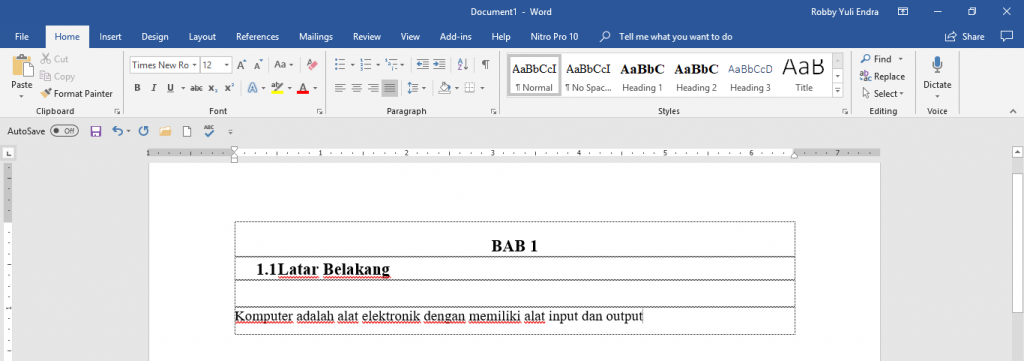Switch to the Design tab
The height and width of the screenshot is (361, 1024).
155,37
